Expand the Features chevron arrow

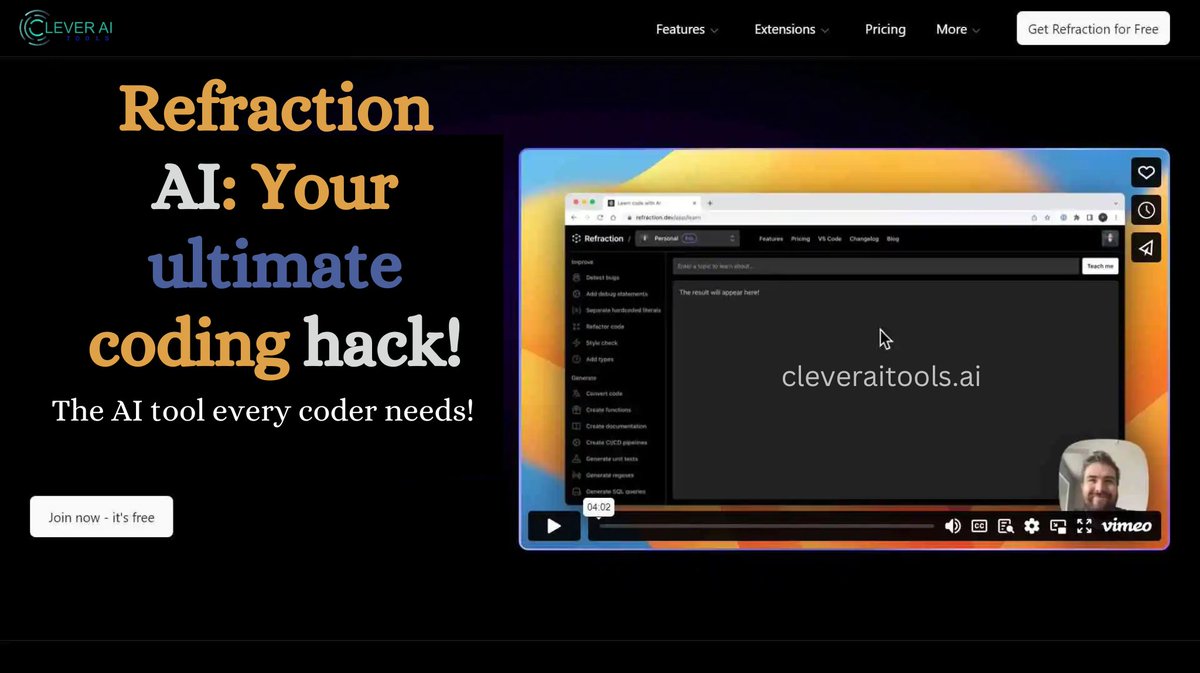tap(714, 30)
